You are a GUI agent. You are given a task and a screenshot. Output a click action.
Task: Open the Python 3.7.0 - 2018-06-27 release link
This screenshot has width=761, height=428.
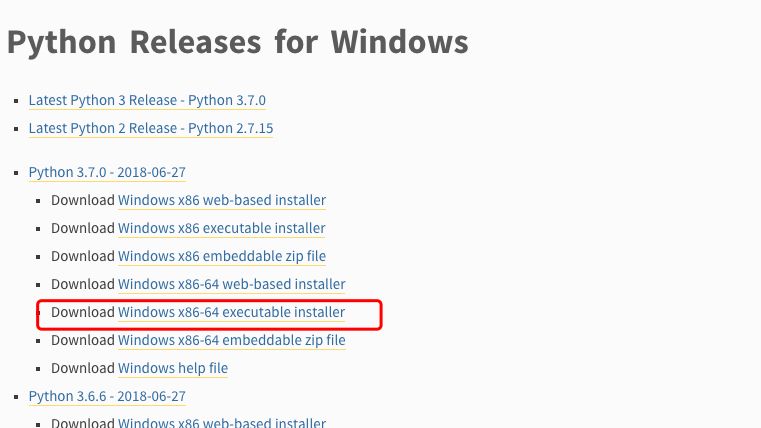(107, 173)
